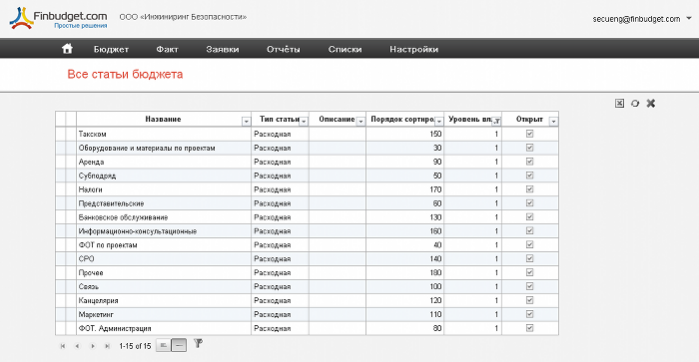The image size is (699, 362).
Task: Go to the previous page of results
Action: pos(77,346)
